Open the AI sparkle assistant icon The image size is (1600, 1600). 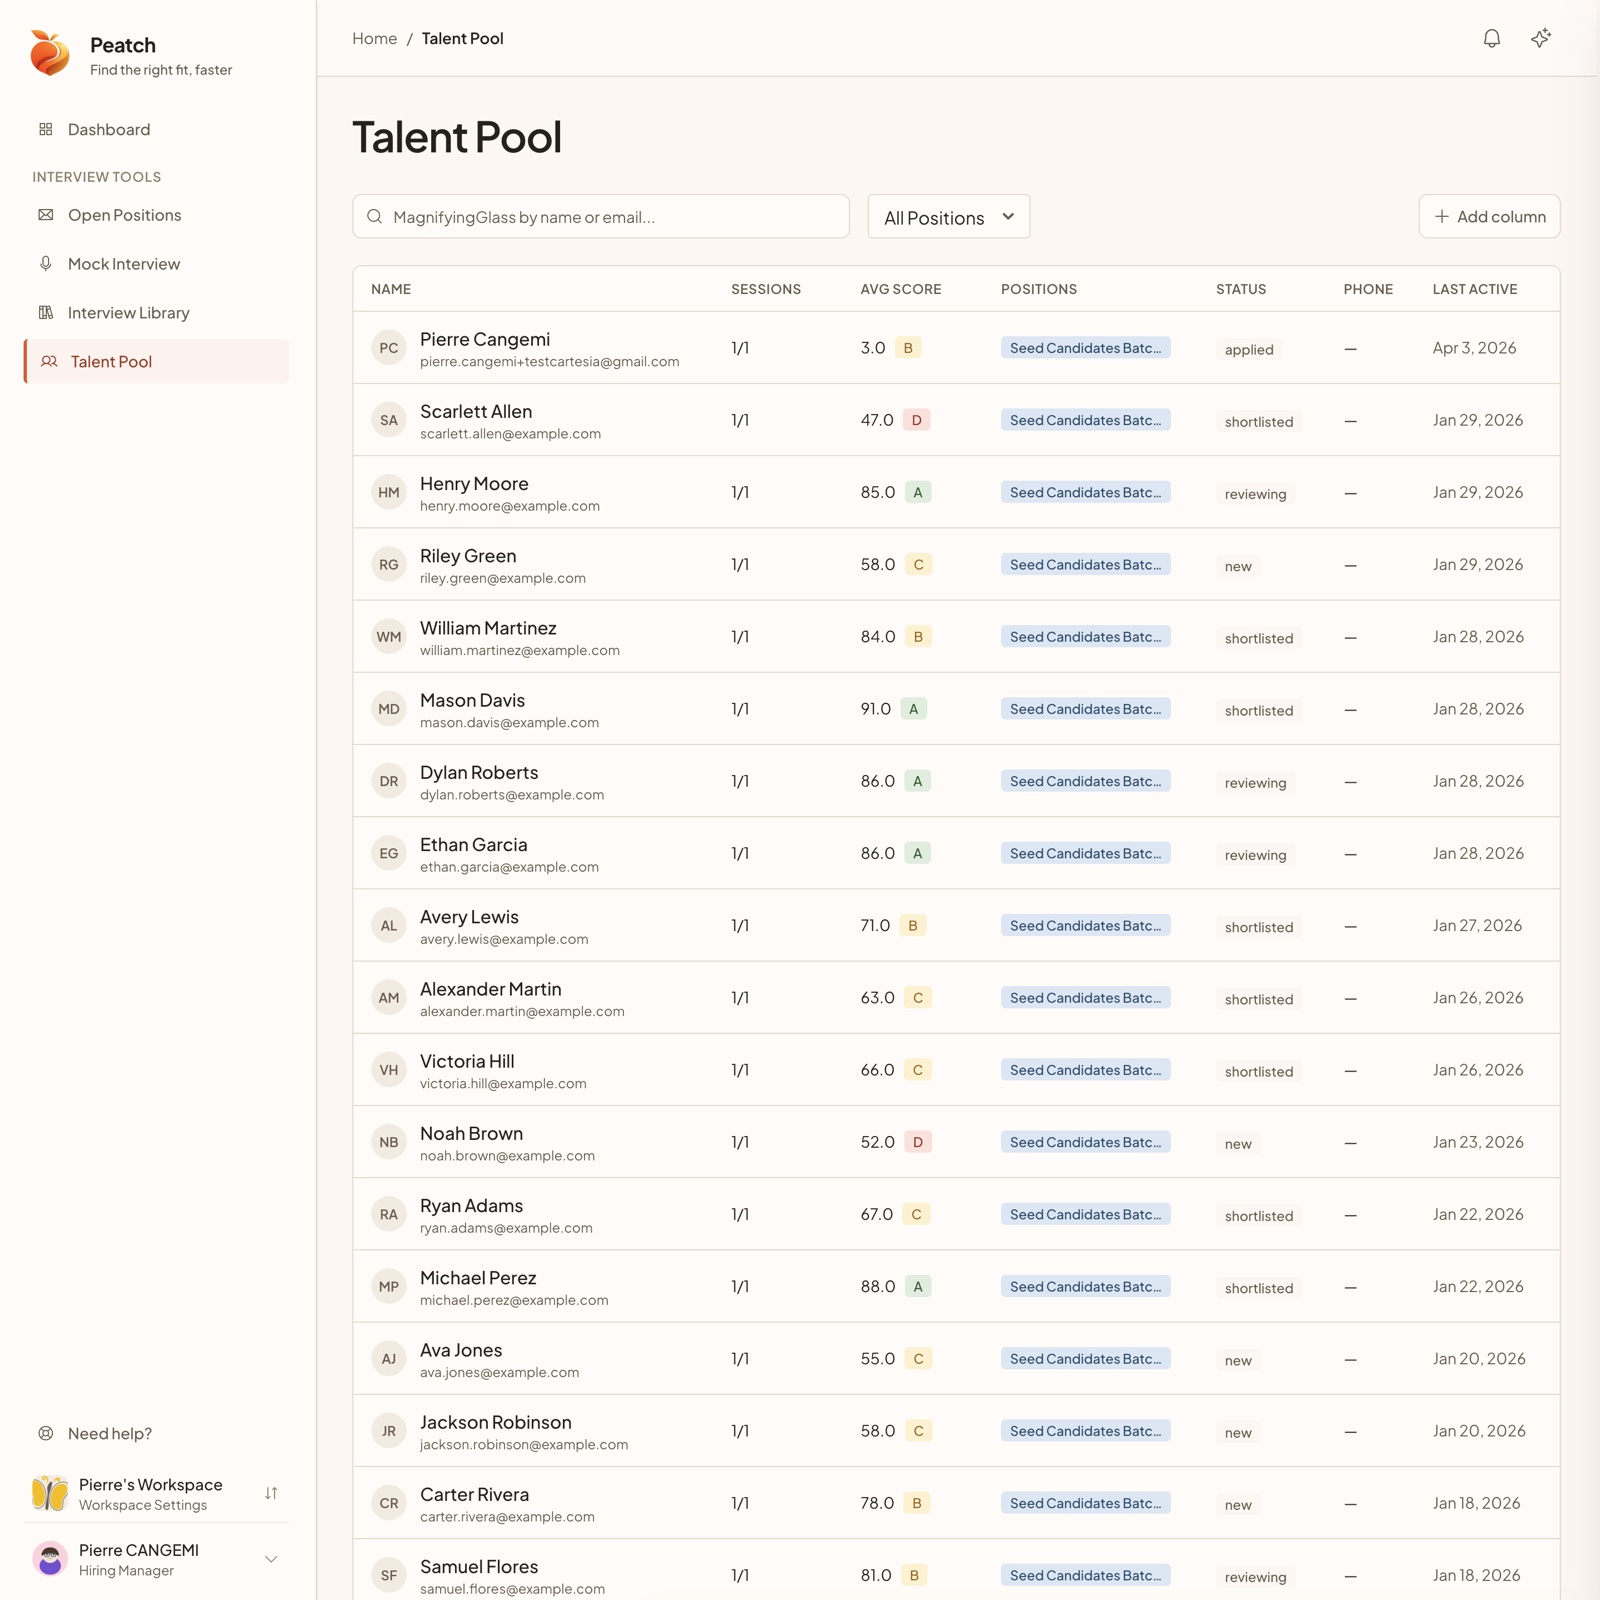1541,38
